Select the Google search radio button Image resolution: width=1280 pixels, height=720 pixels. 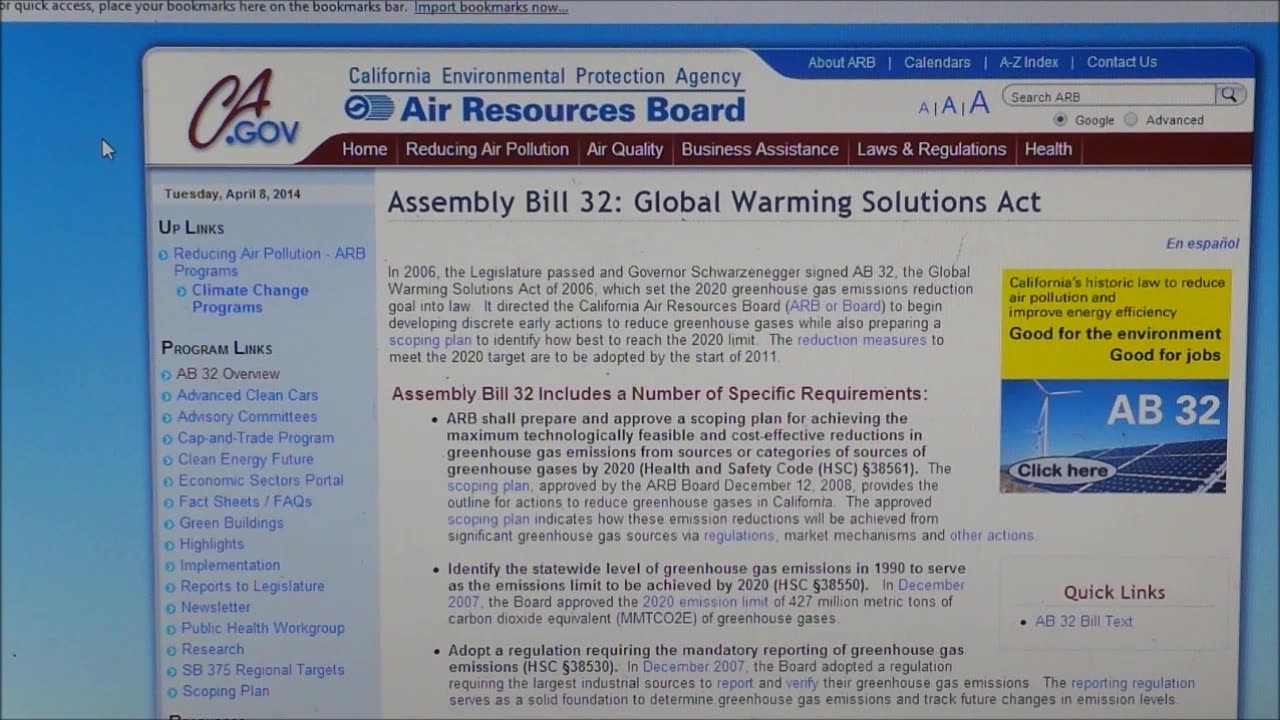[x=1060, y=119]
